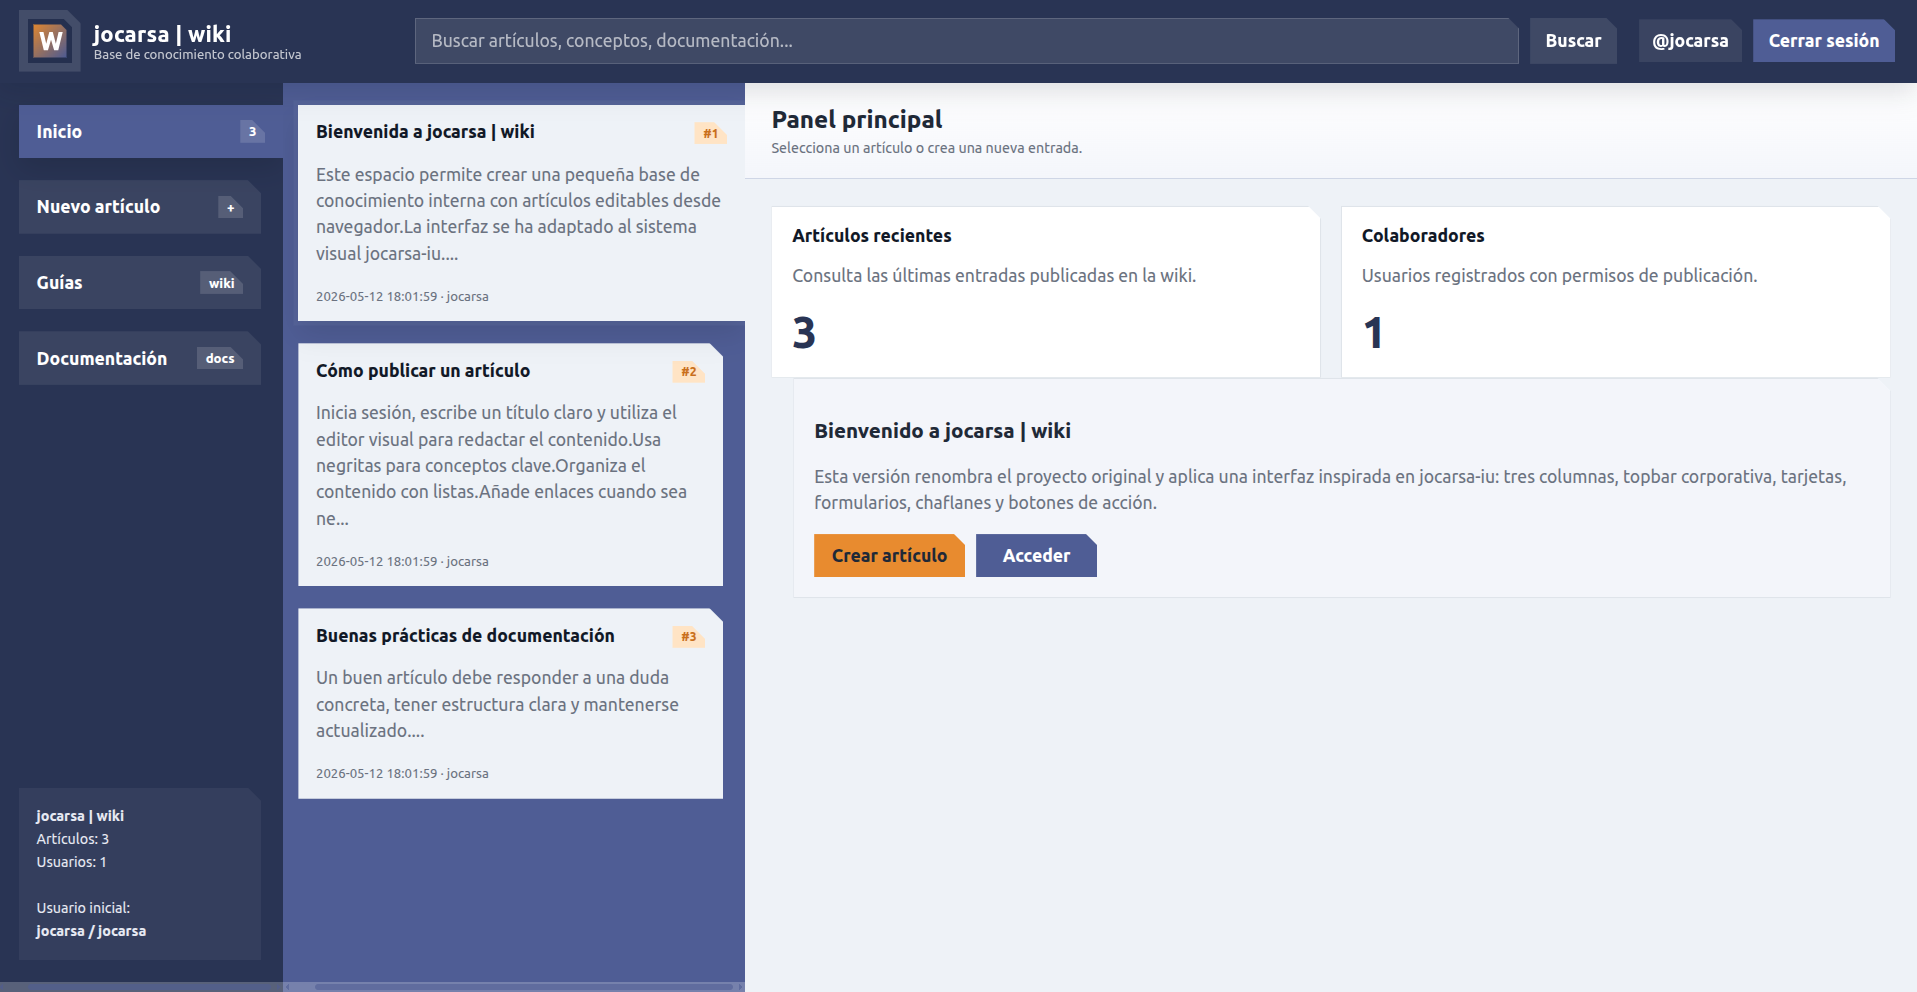Click timestamp under Cómo publicar un artículo
This screenshot has width=1917, height=992.
402,562
